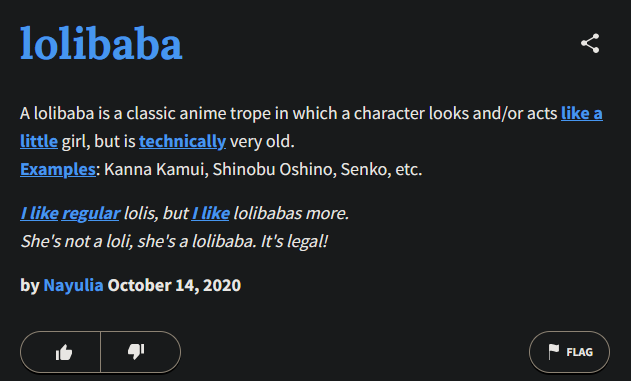Visit author Nayulia's profile
The image size is (631, 381).
tap(73, 285)
